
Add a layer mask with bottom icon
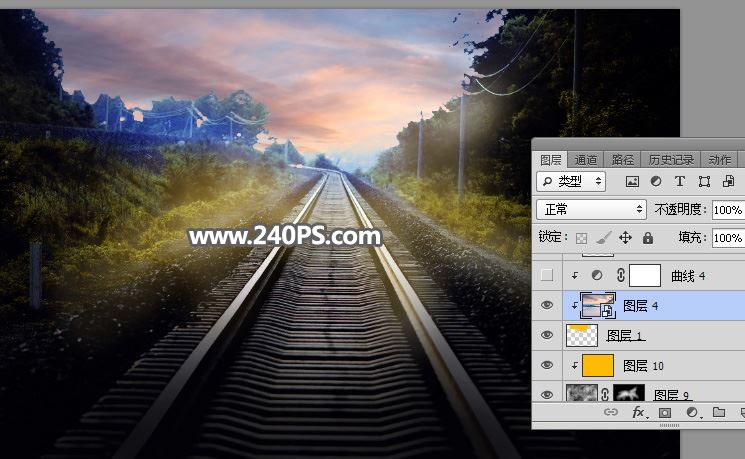pyautogui.click(x=664, y=412)
